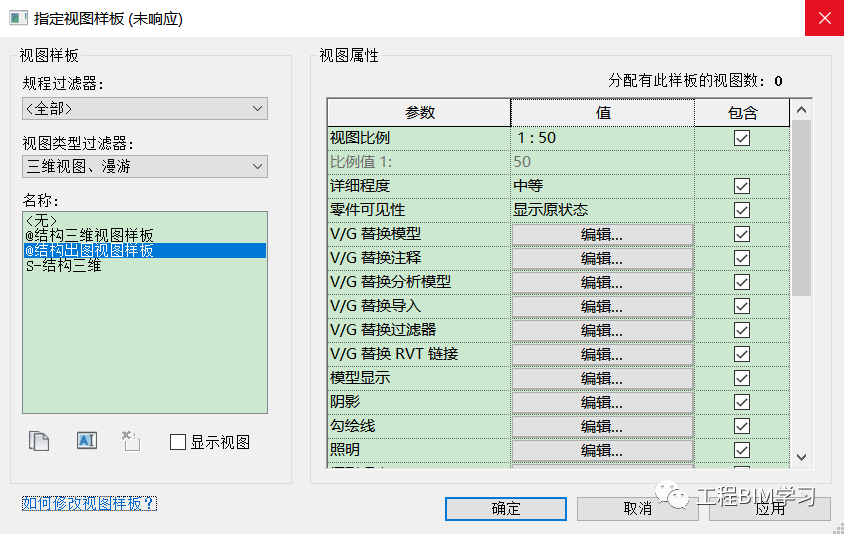Click the 确定 button
The image size is (844, 534).
coord(505,509)
